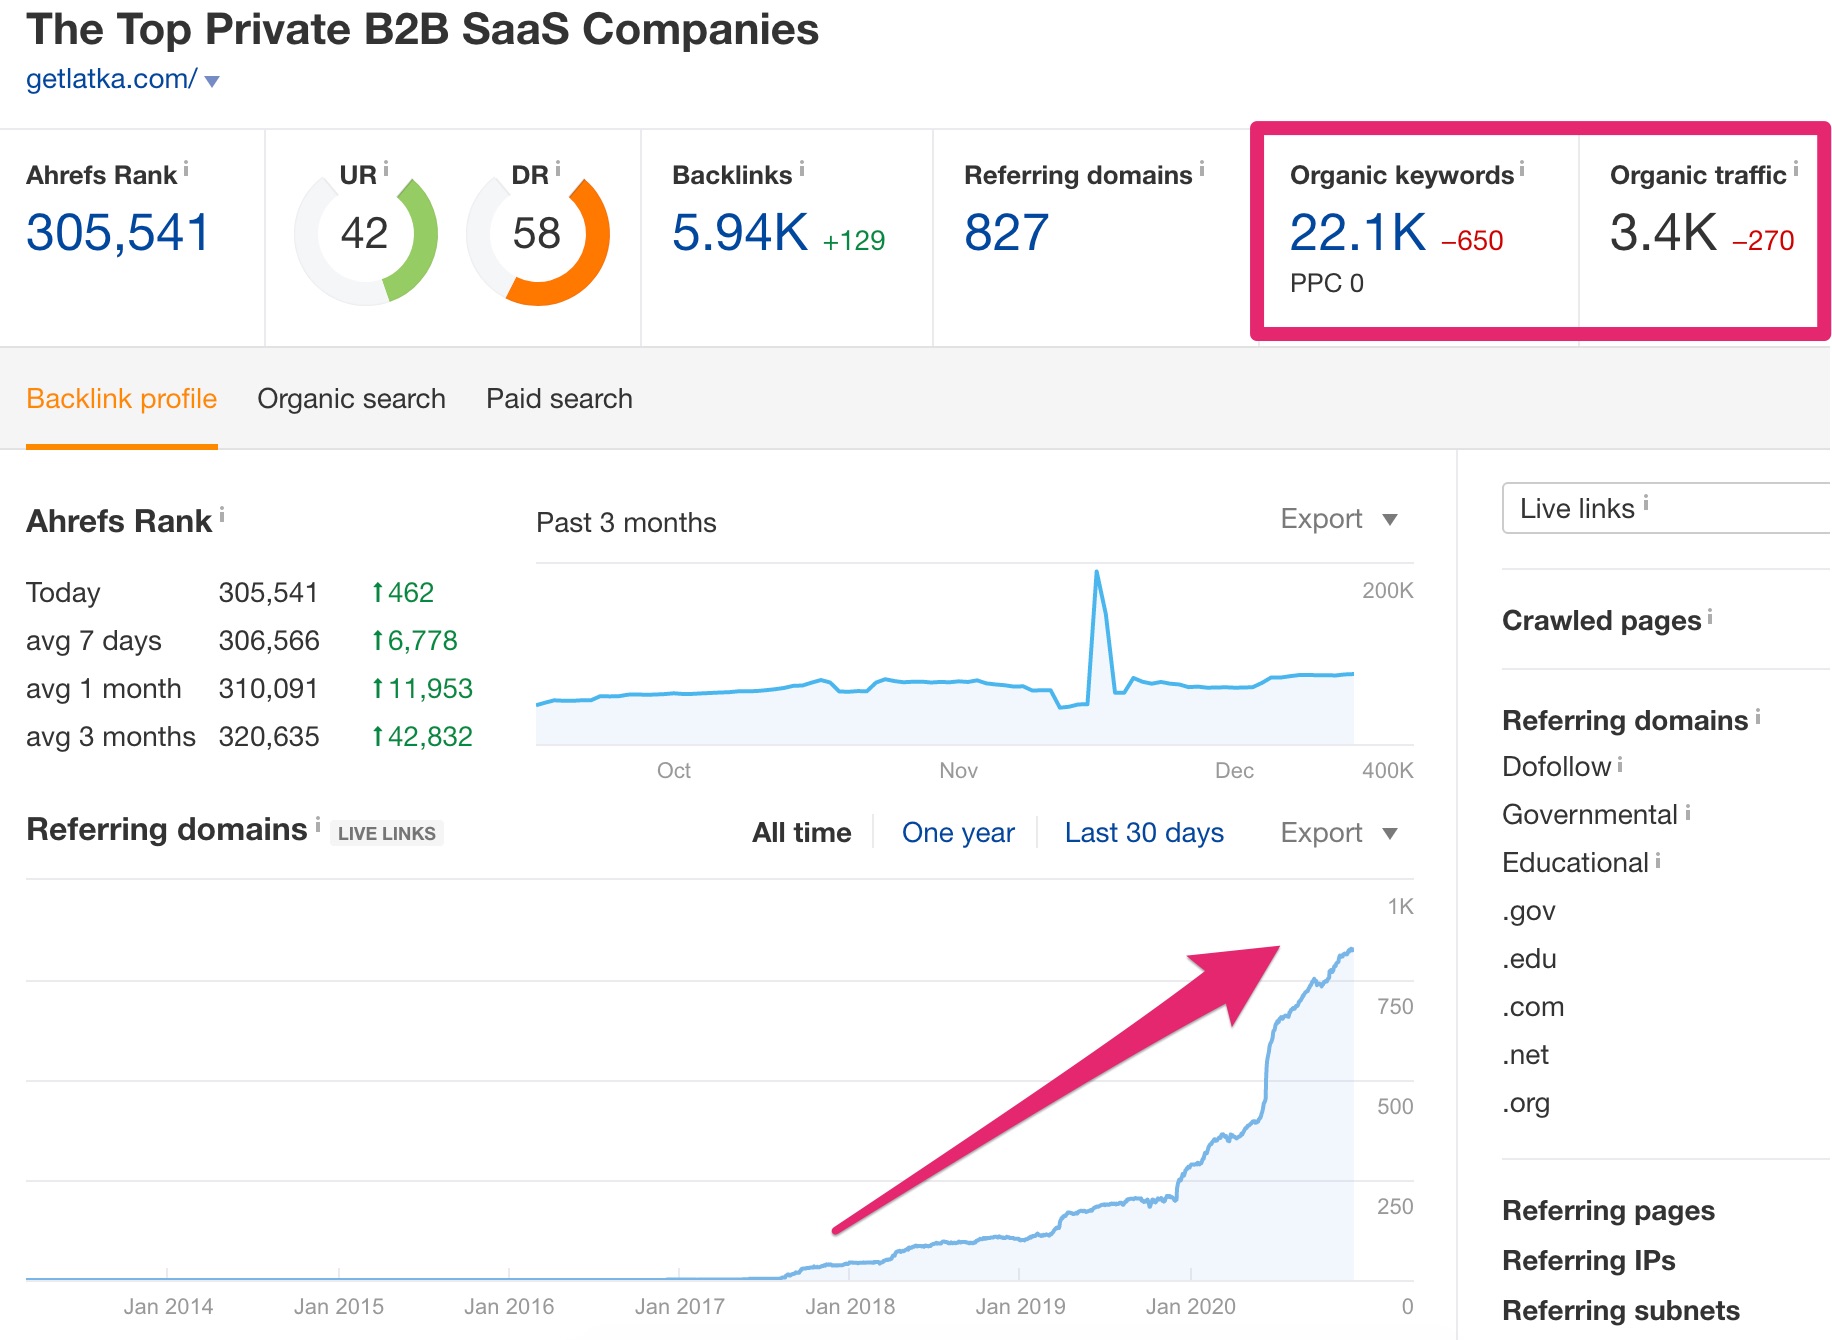Click info icon beside Organic traffic
Screen dimensions: 1832x1340
pyautogui.click(x=1795, y=170)
